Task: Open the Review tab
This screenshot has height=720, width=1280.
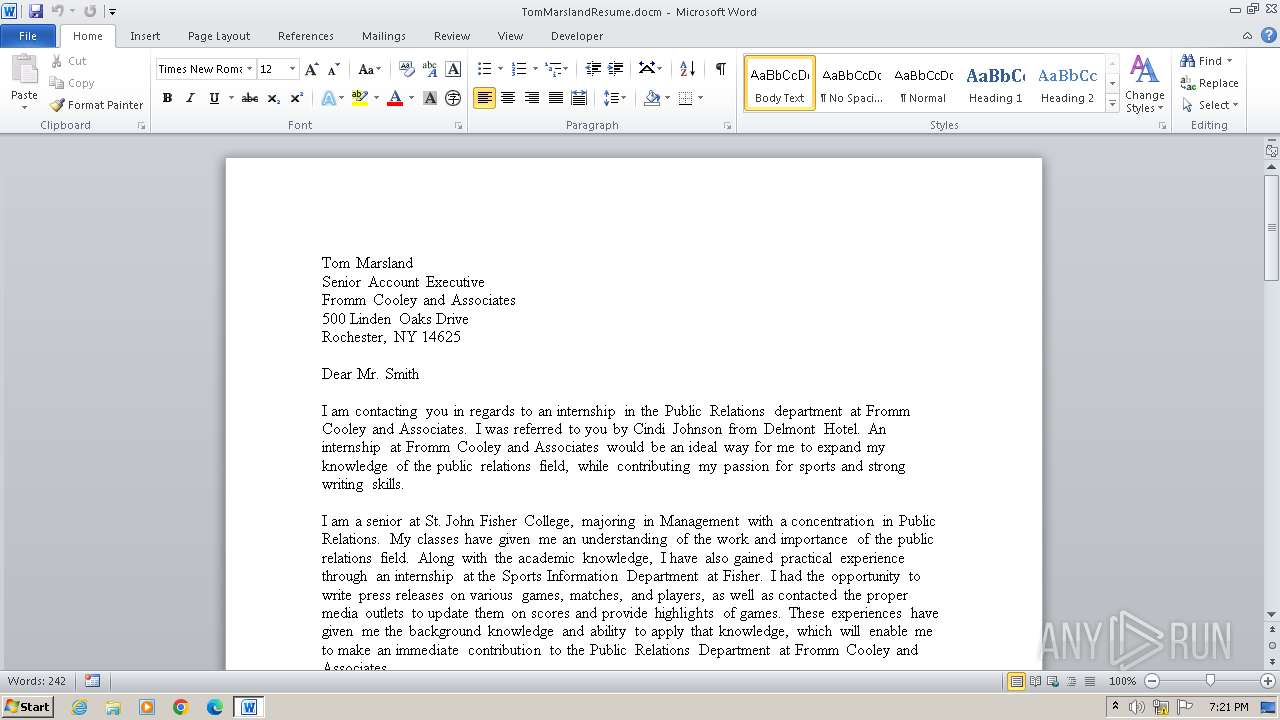Action: point(452,36)
